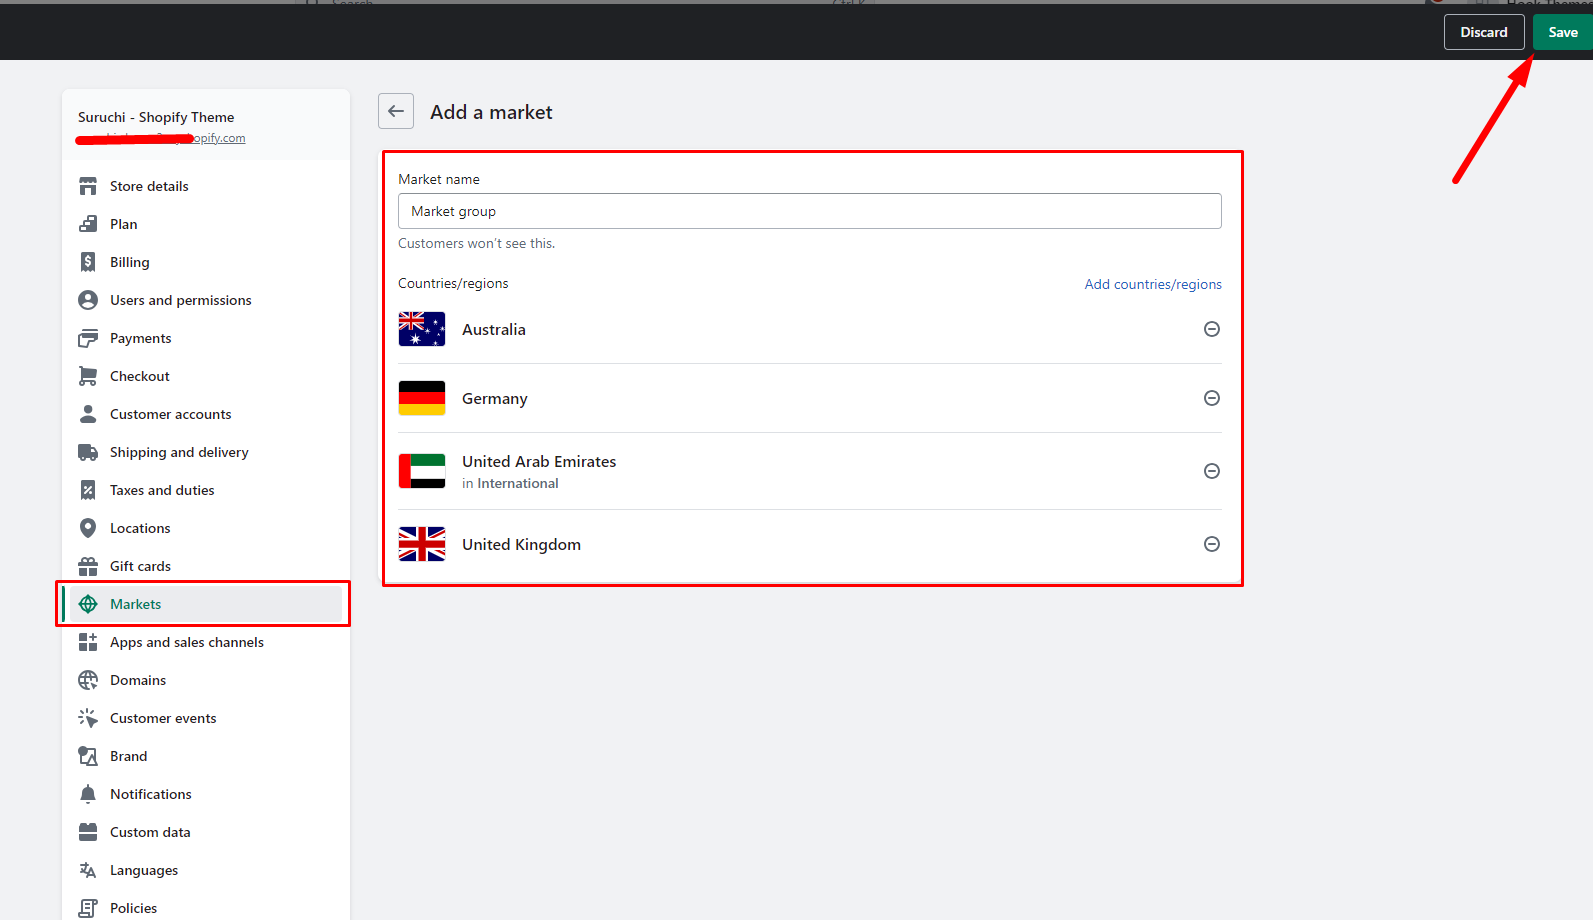Click the Market name text field
This screenshot has height=920, width=1593.
click(809, 211)
